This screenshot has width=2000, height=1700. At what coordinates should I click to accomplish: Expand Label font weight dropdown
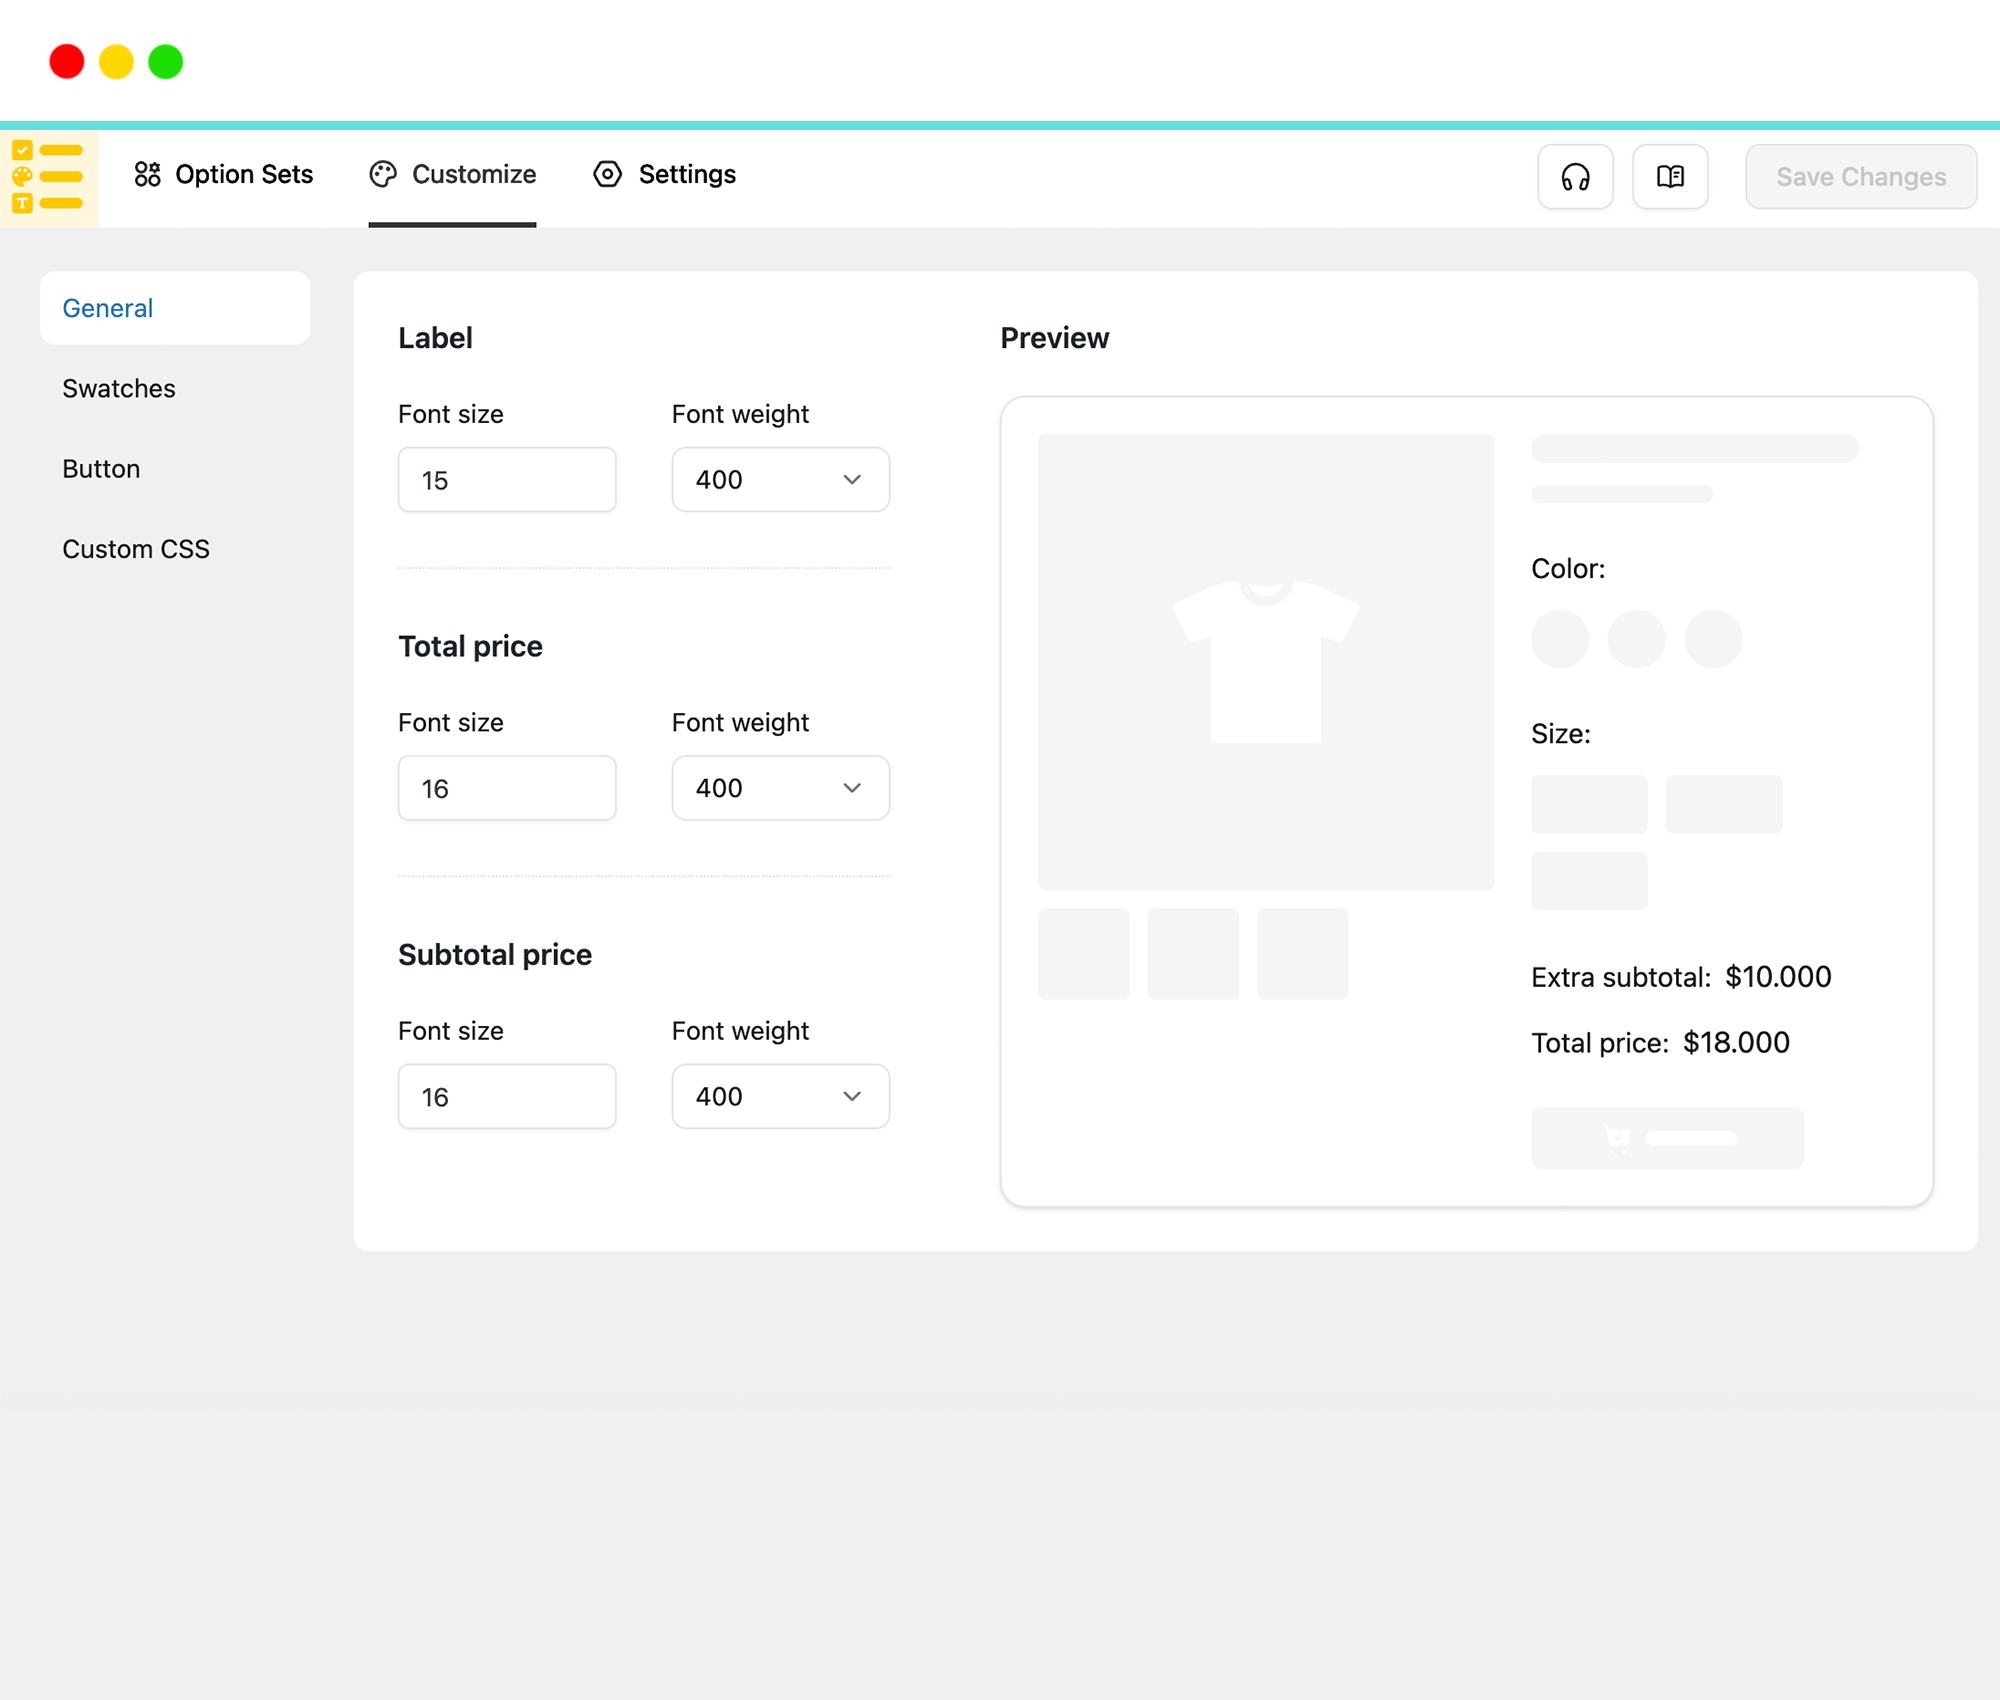tap(780, 480)
